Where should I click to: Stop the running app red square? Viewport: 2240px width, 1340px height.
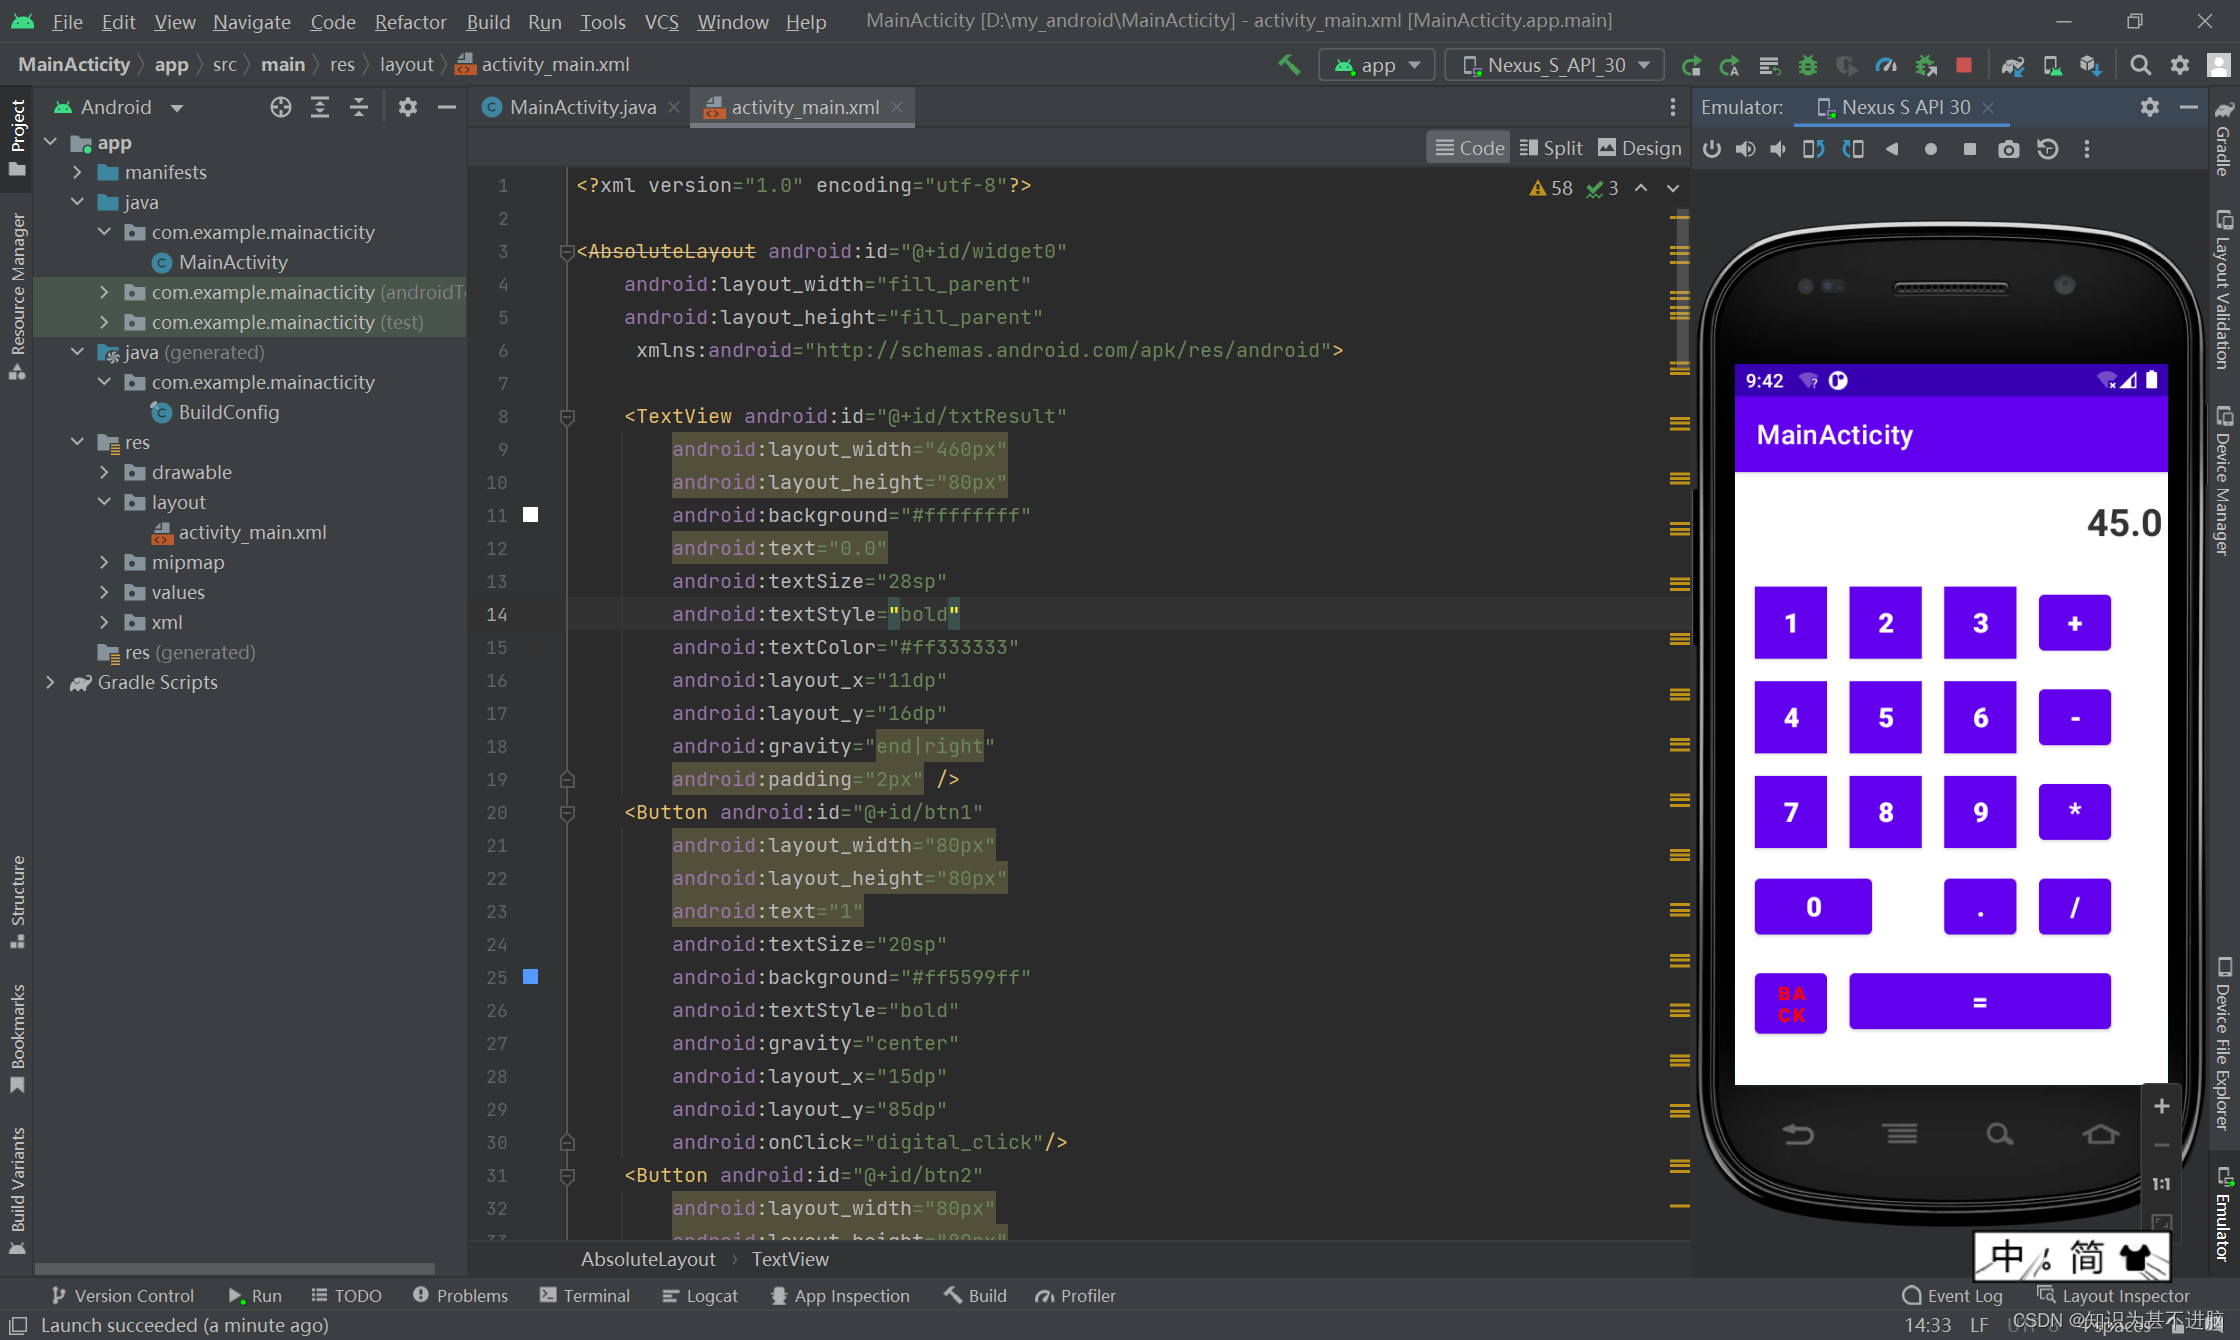tap(1964, 65)
